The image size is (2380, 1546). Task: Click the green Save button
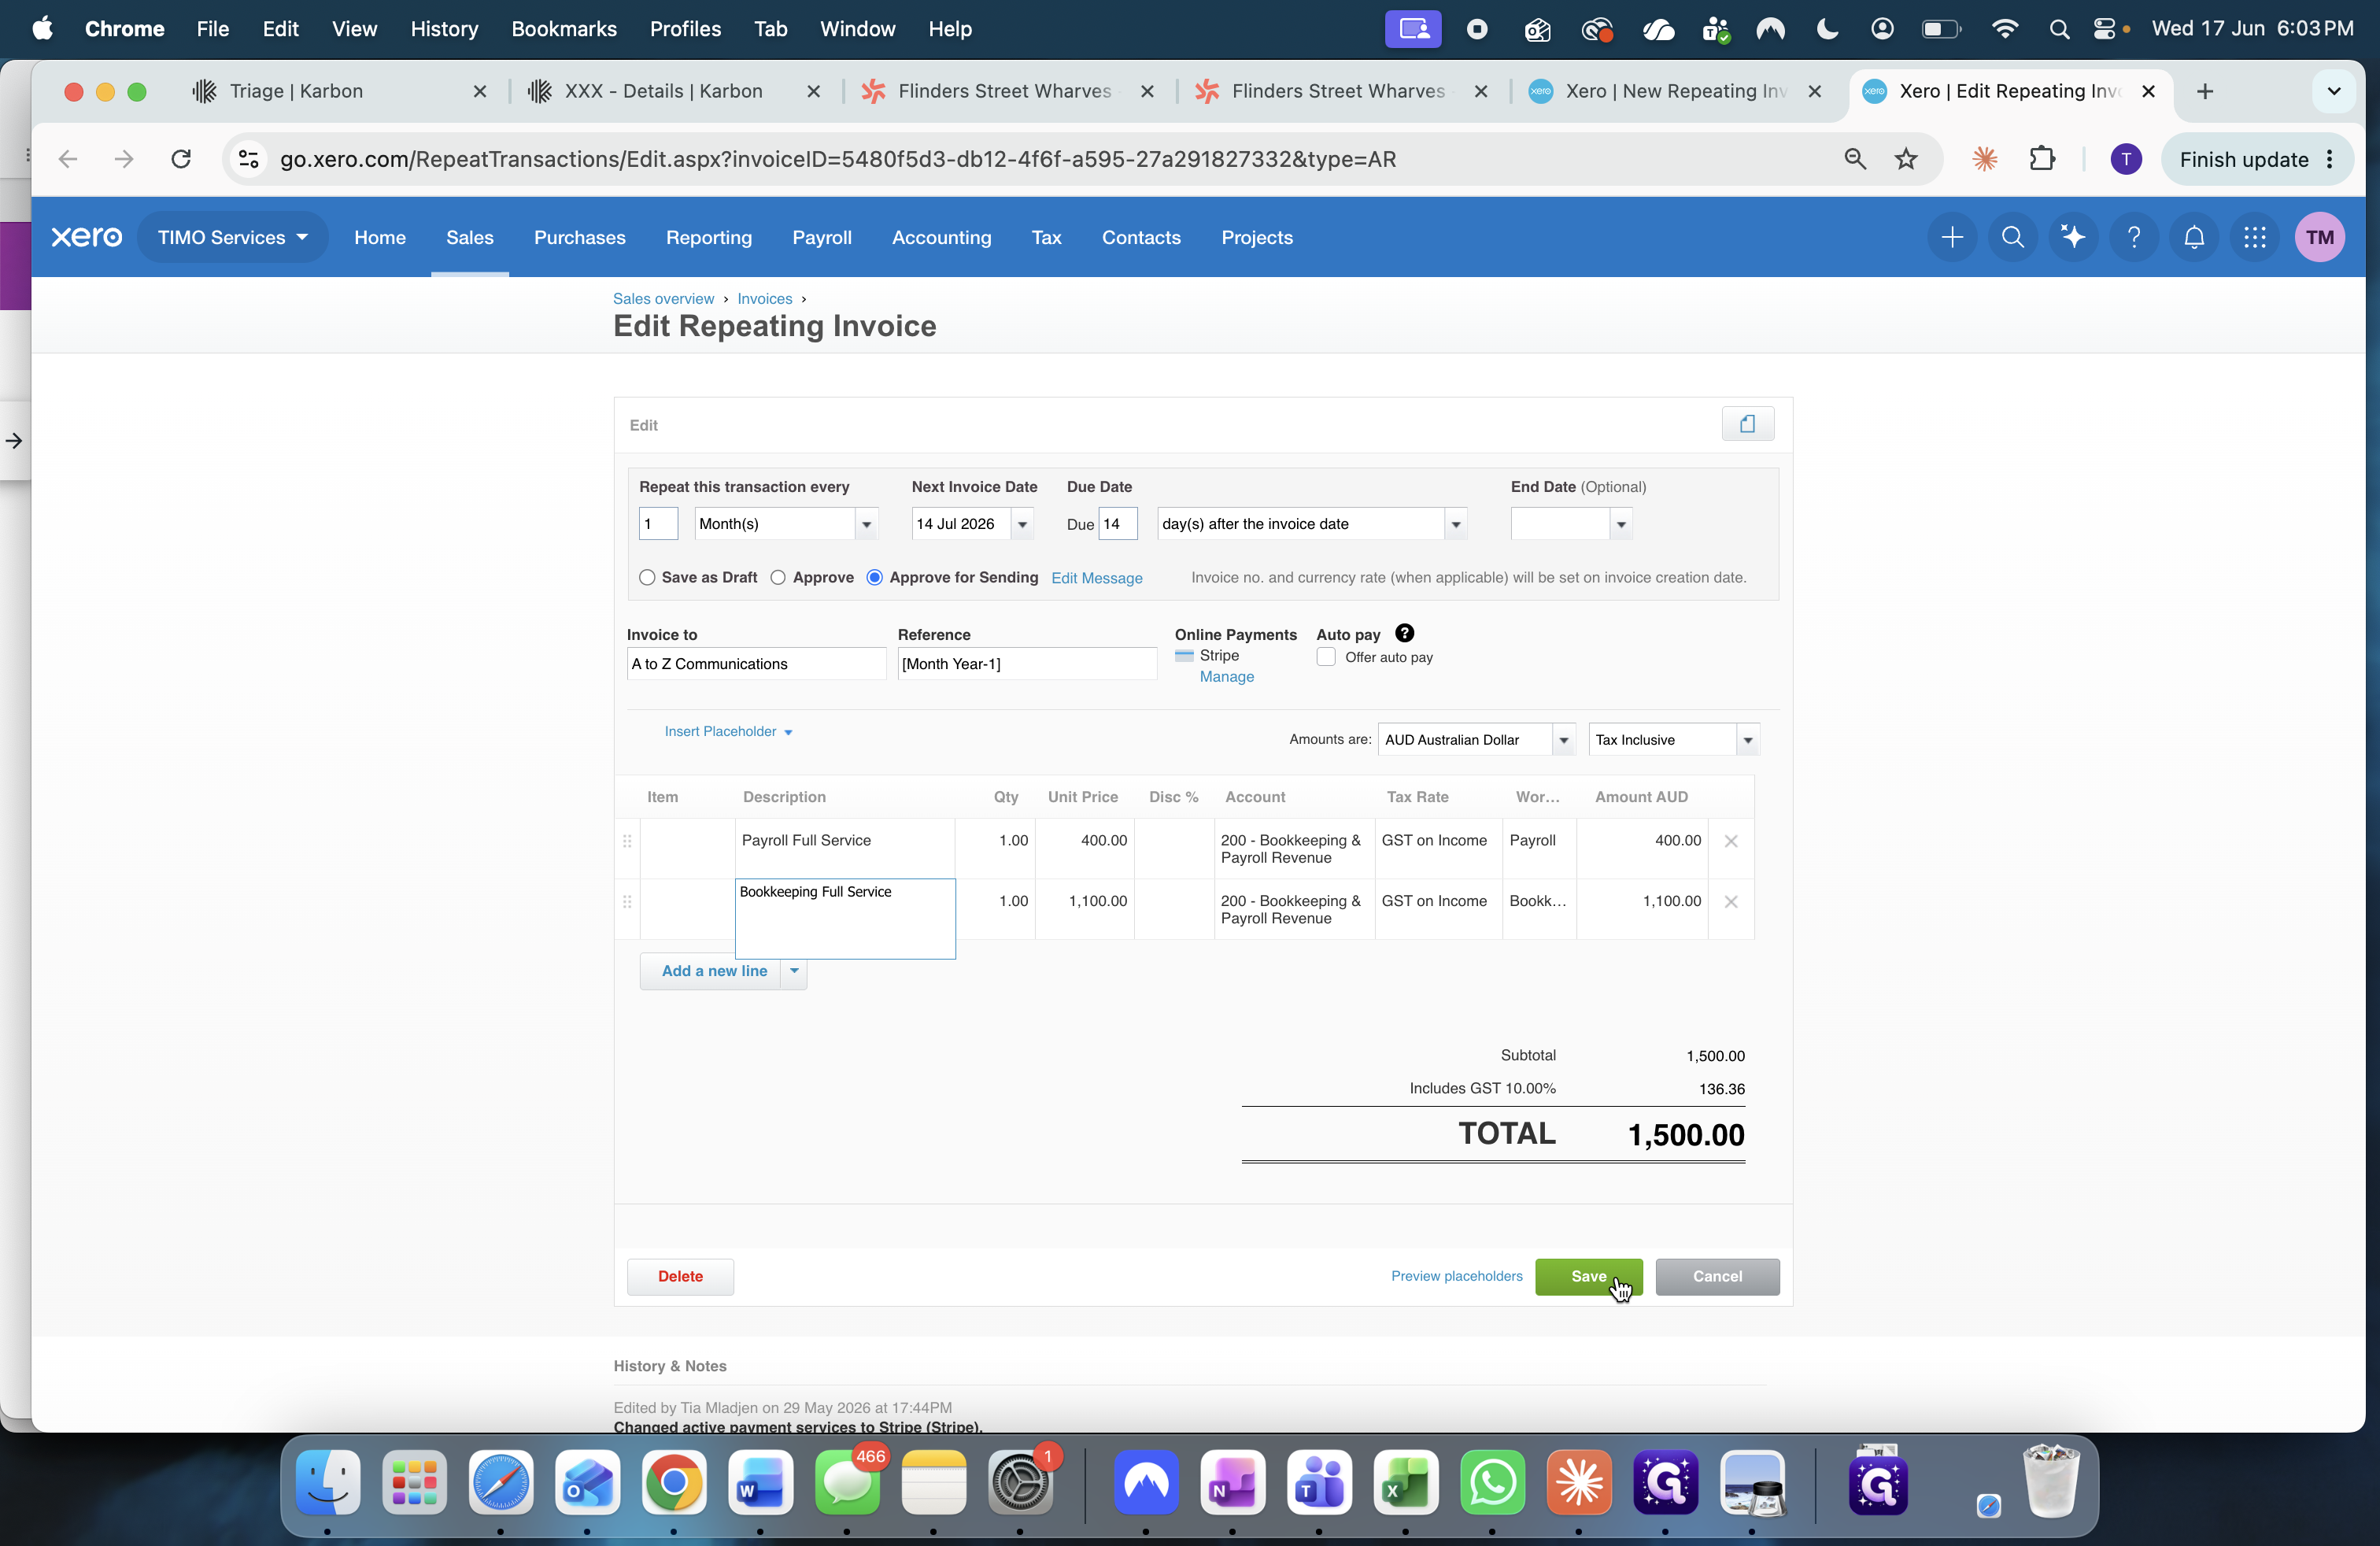[x=1588, y=1276]
